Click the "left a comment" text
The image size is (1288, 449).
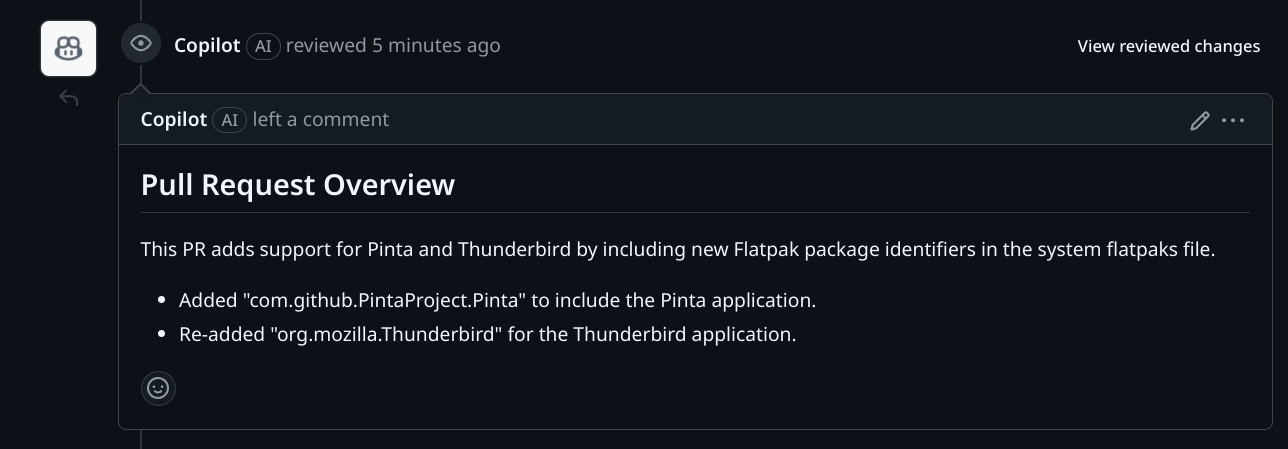[x=320, y=120]
